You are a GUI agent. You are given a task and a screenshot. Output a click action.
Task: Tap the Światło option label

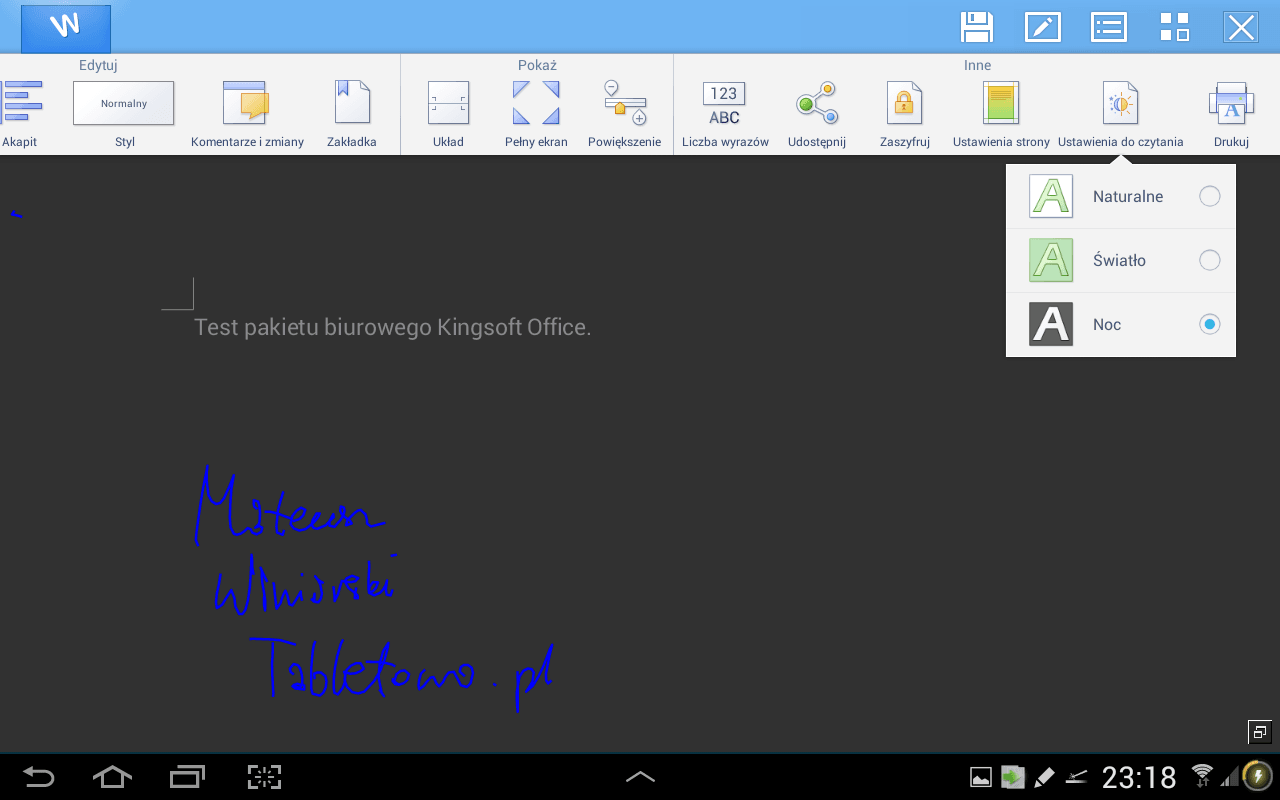(x=1119, y=260)
